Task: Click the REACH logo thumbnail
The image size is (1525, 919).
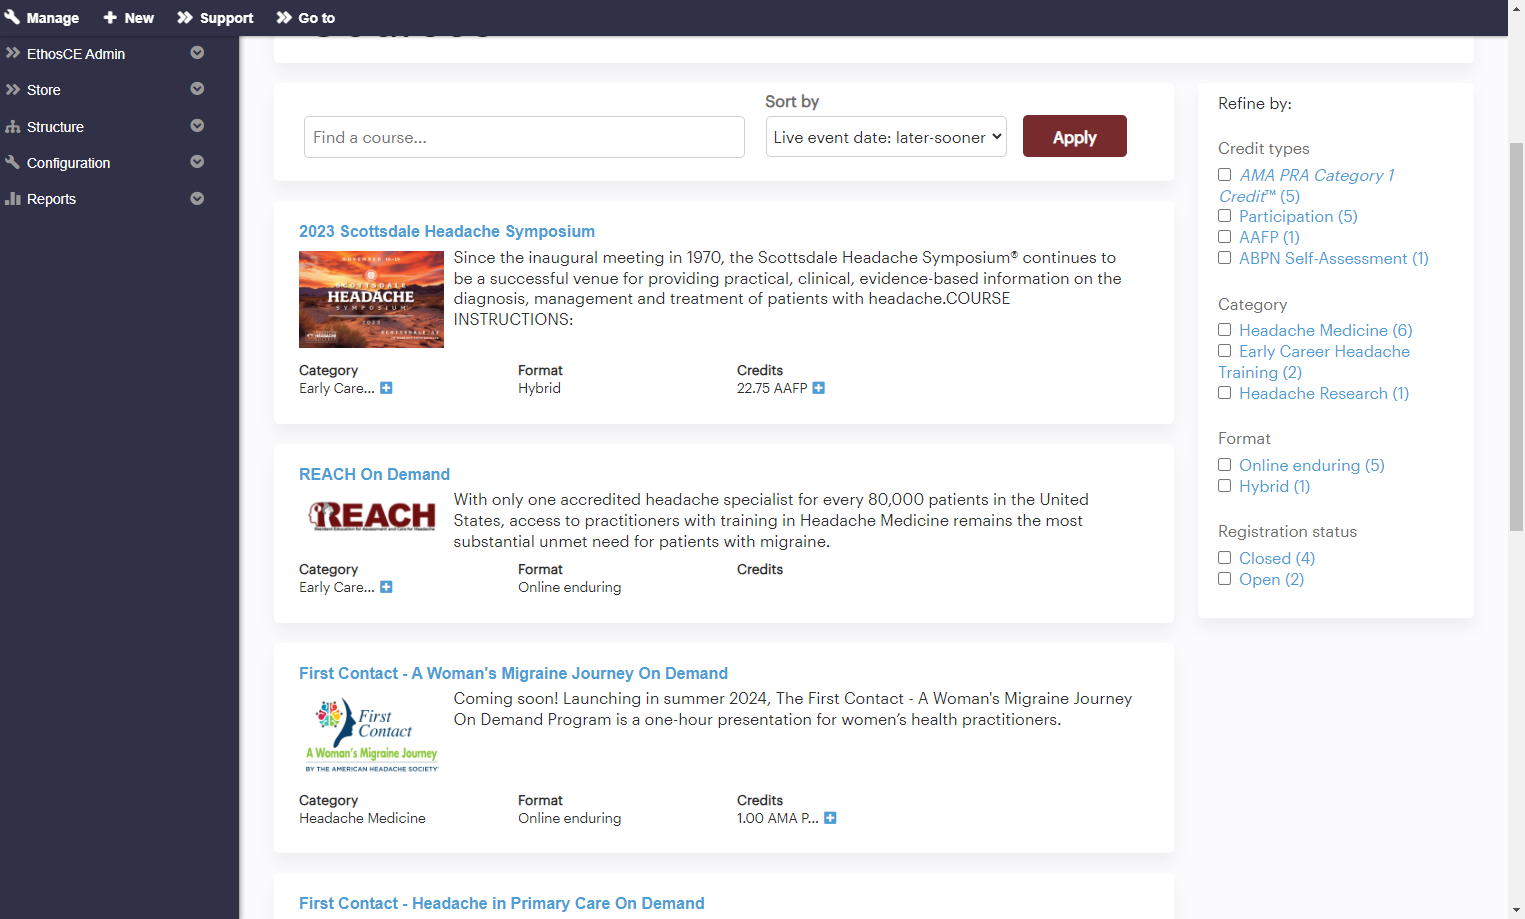Action: point(371,515)
